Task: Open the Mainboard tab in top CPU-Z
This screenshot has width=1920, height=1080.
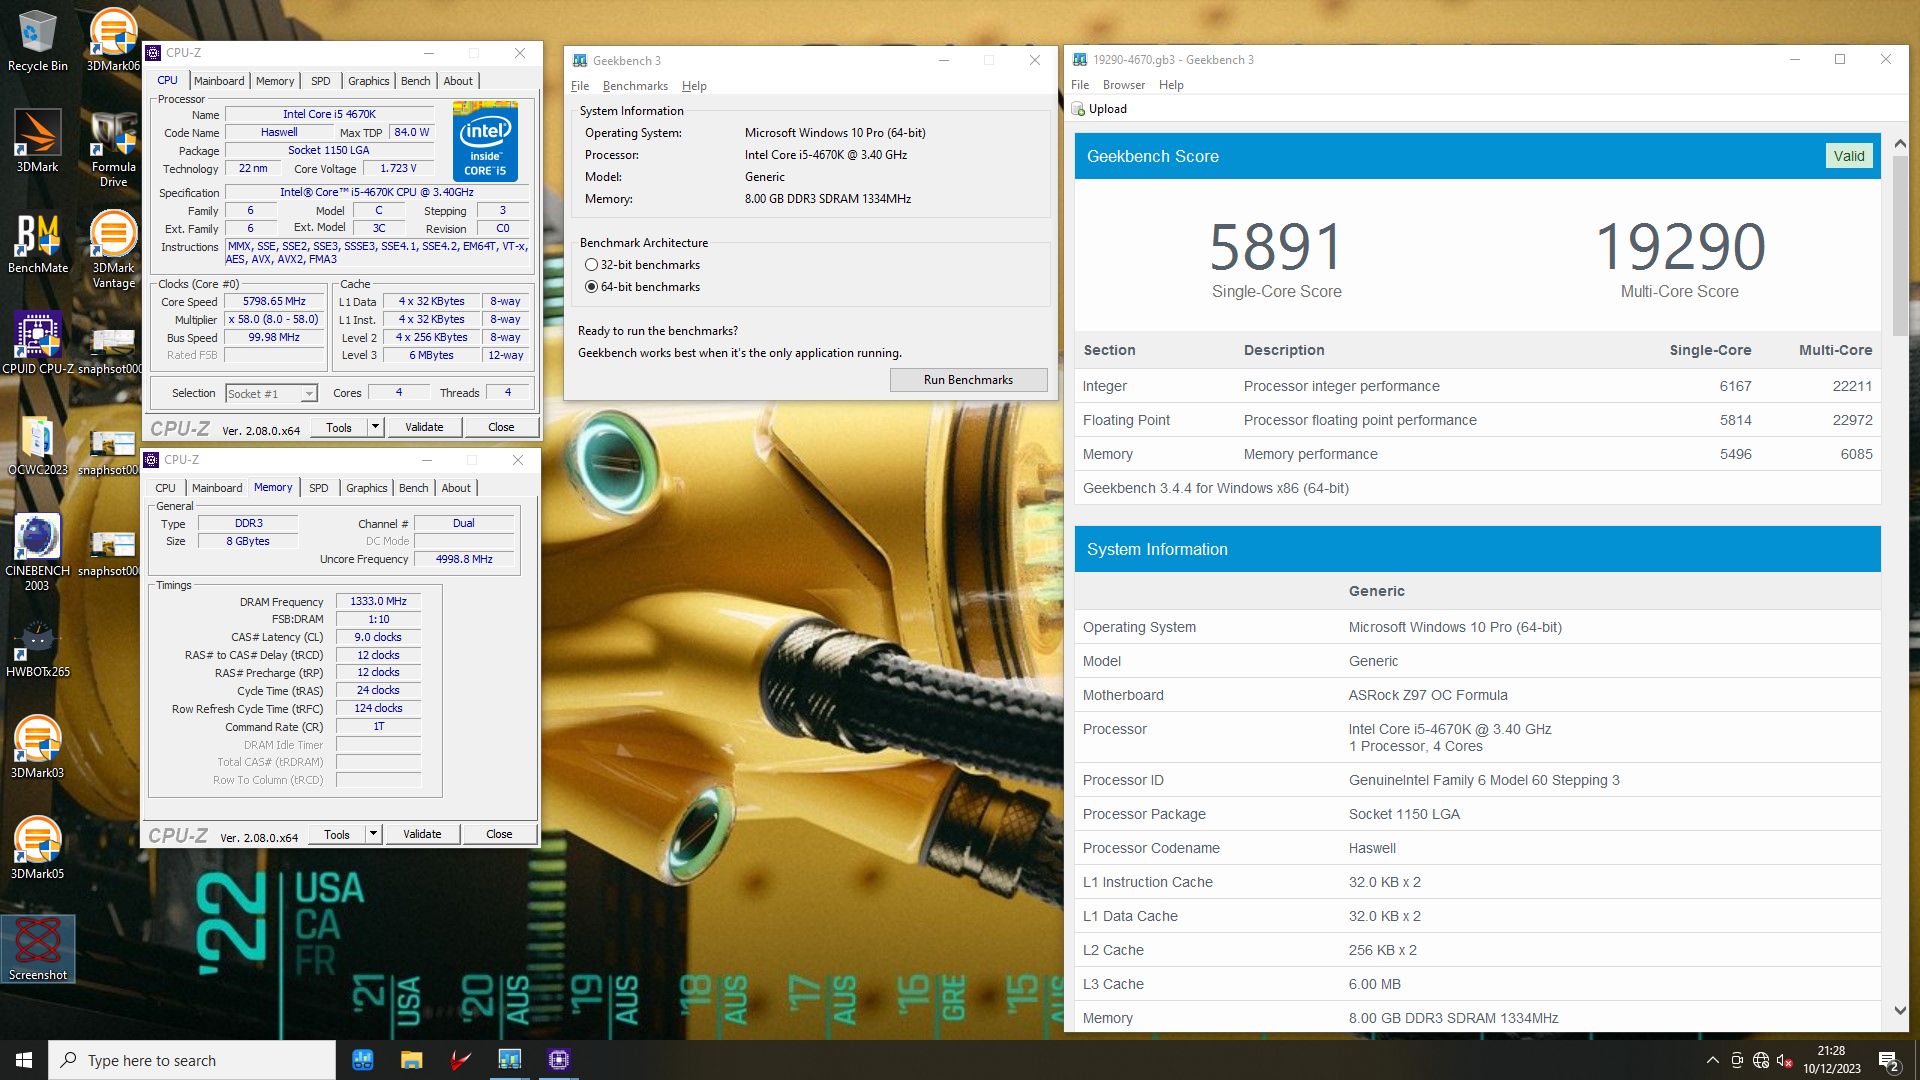Action: (x=219, y=81)
